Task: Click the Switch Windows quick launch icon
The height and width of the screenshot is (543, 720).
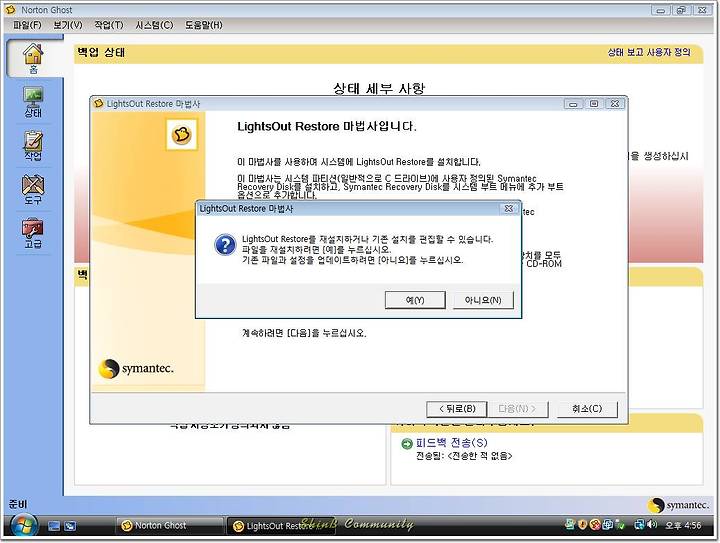Action: click(70, 526)
